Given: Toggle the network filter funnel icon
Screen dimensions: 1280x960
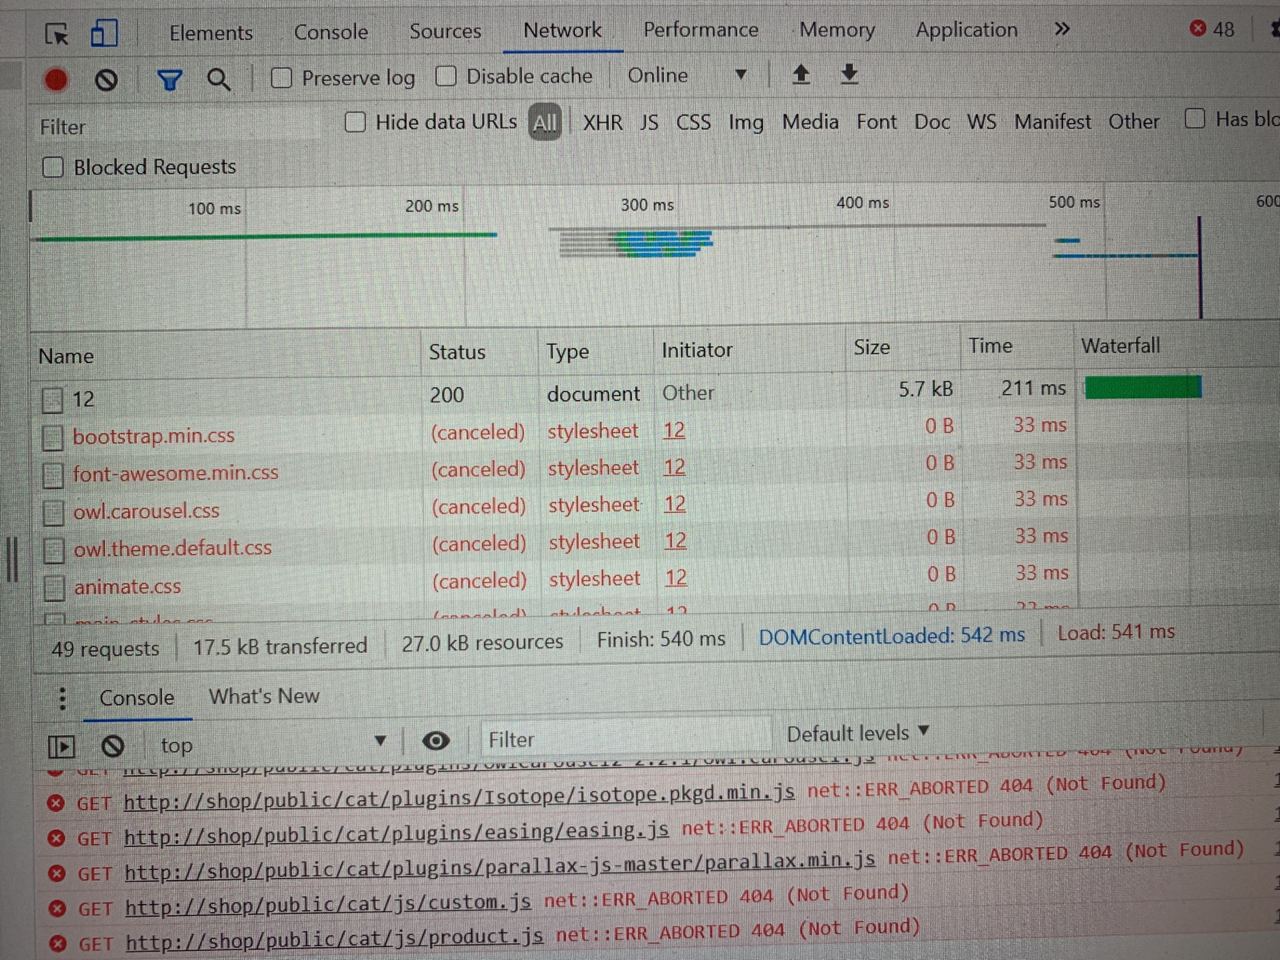Looking at the screenshot, I should click(x=169, y=80).
